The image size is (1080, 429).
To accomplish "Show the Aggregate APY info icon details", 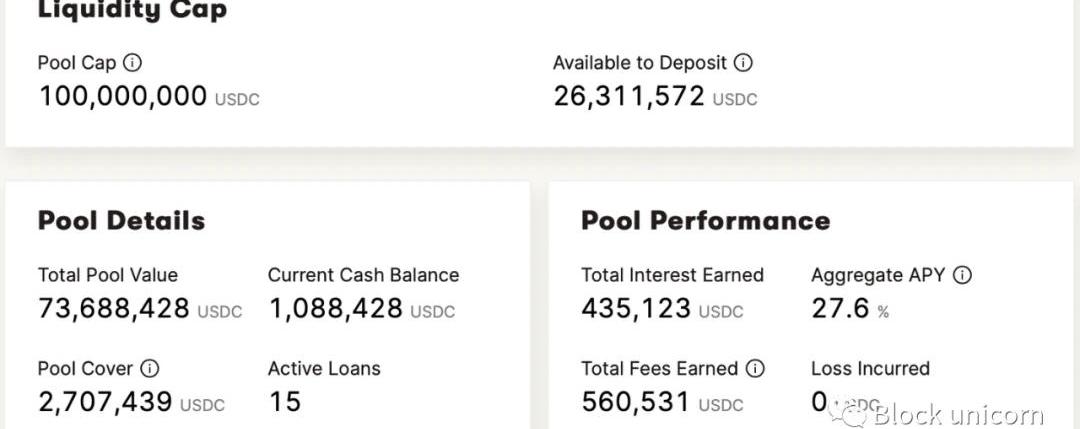I will tap(962, 275).
